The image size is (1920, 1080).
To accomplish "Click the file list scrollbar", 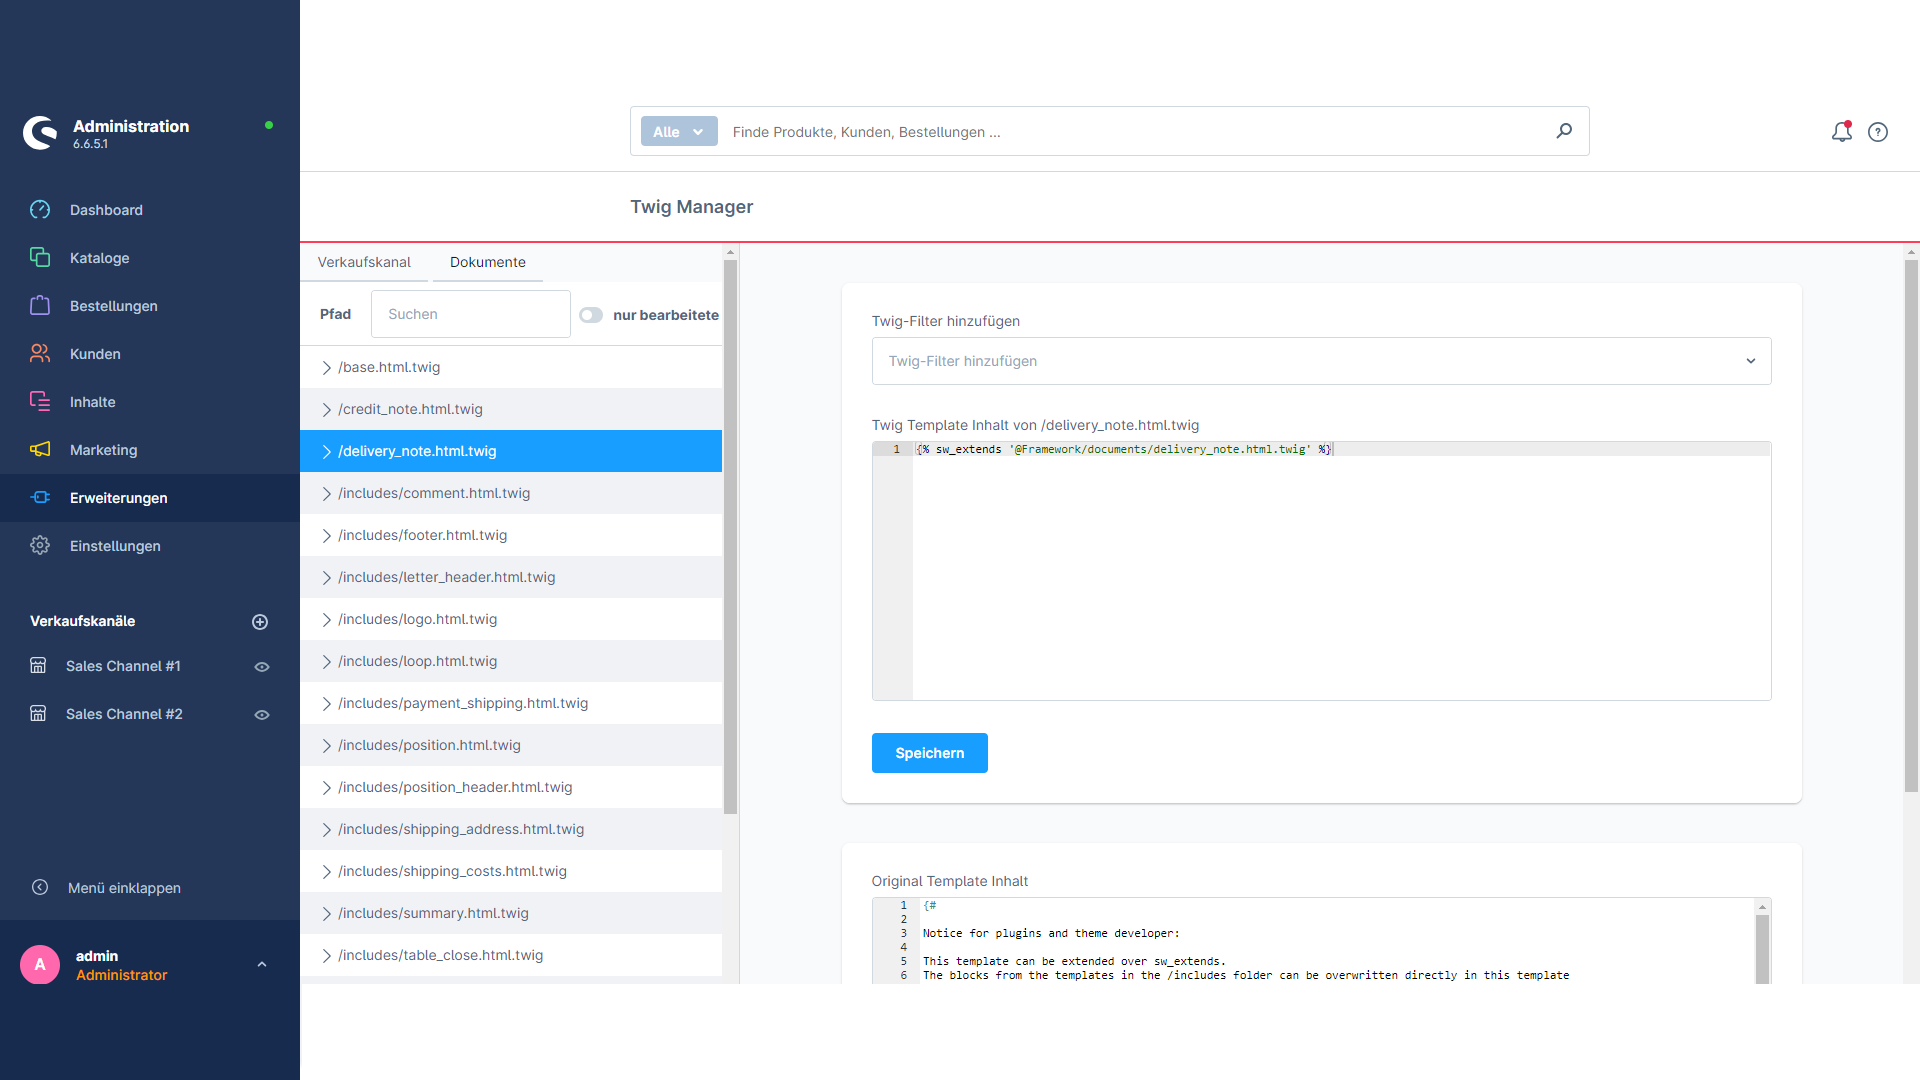I will coord(730,536).
